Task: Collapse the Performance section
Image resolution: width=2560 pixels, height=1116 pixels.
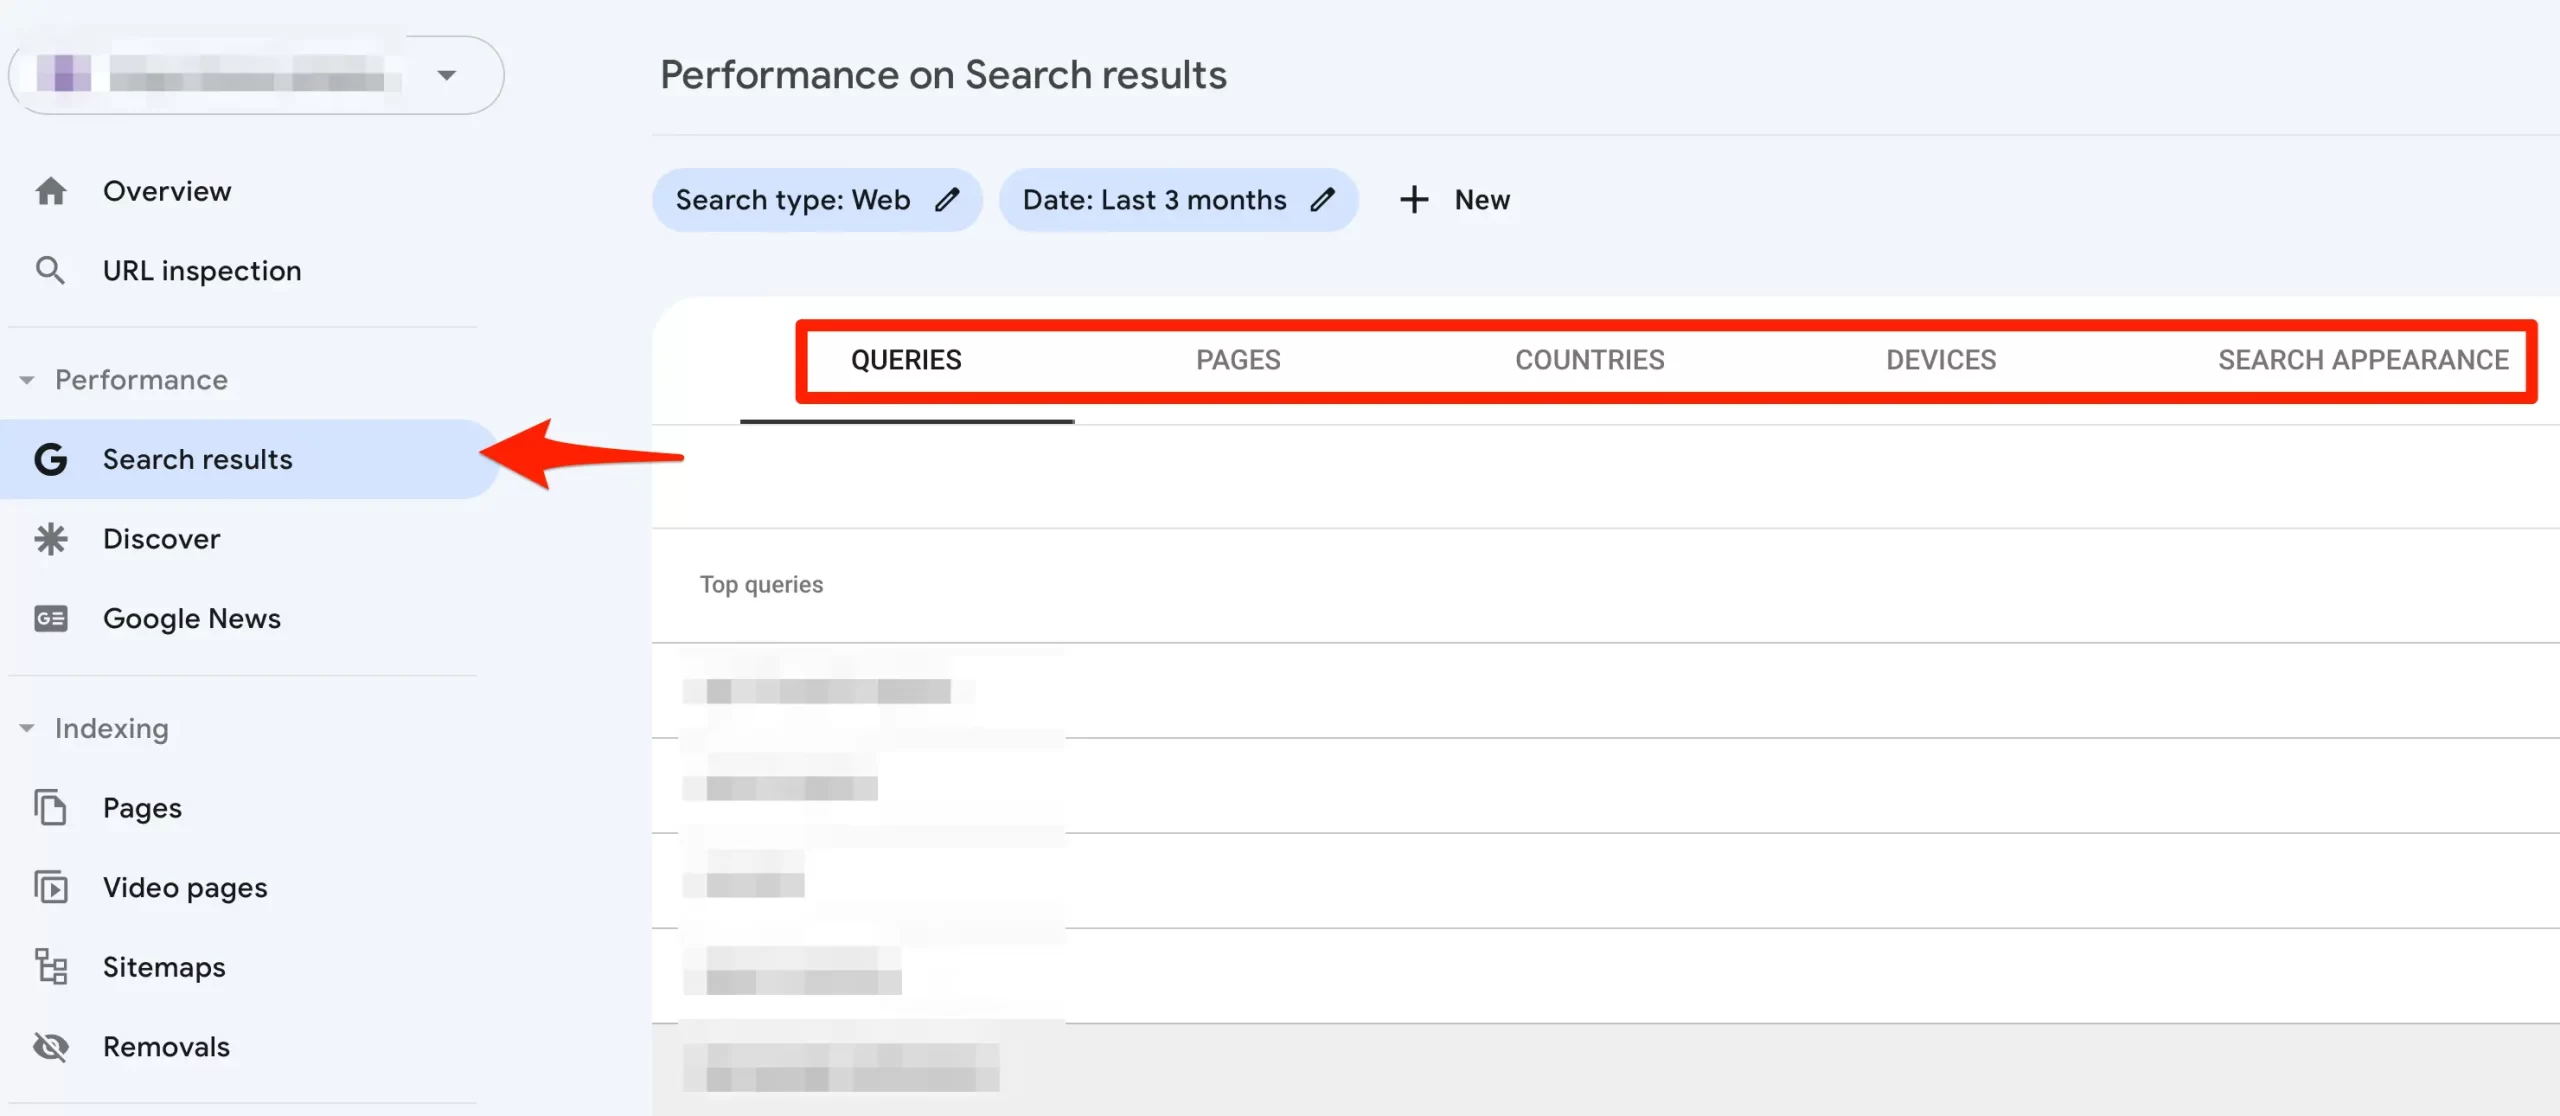Action: tap(27, 380)
